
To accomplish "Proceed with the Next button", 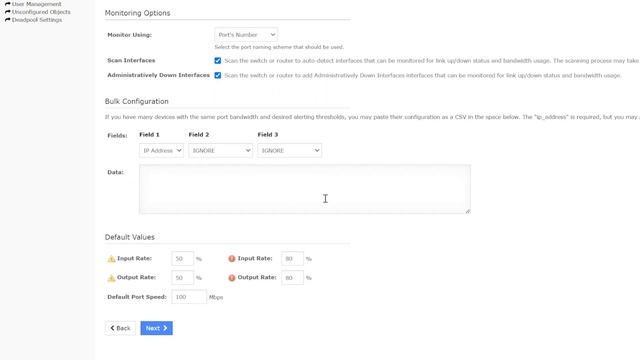I will tap(157, 328).
